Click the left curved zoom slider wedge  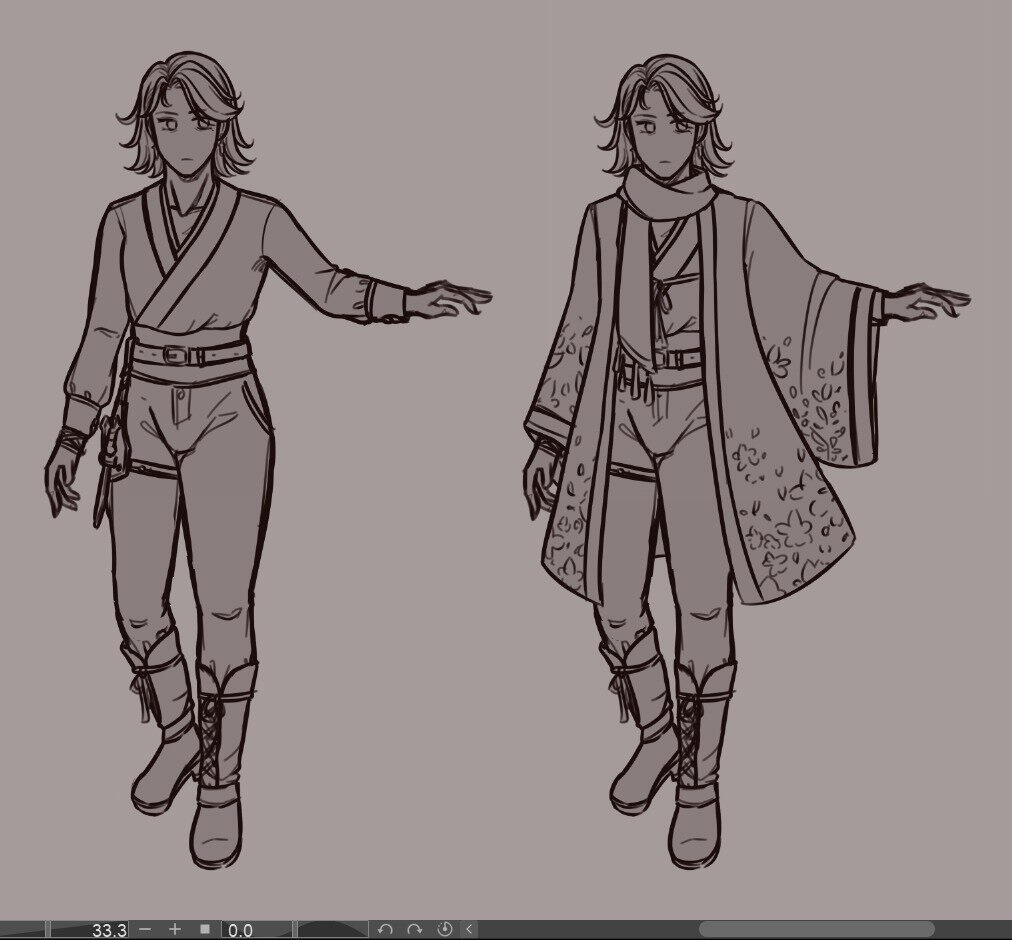[x=25, y=928]
